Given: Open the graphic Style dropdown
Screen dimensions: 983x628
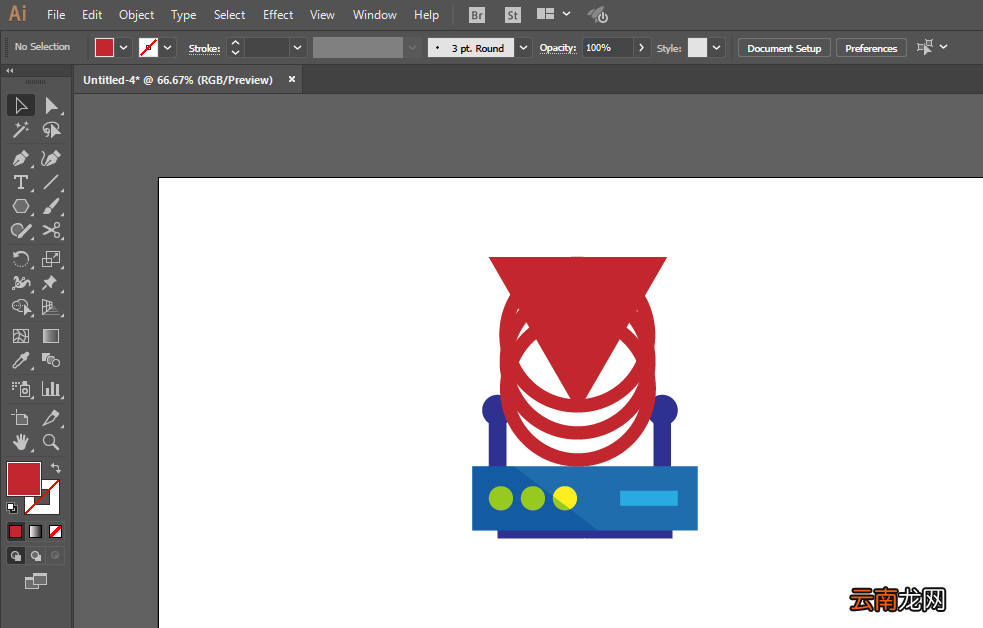Looking at the screenshot, I should (717, 48).
